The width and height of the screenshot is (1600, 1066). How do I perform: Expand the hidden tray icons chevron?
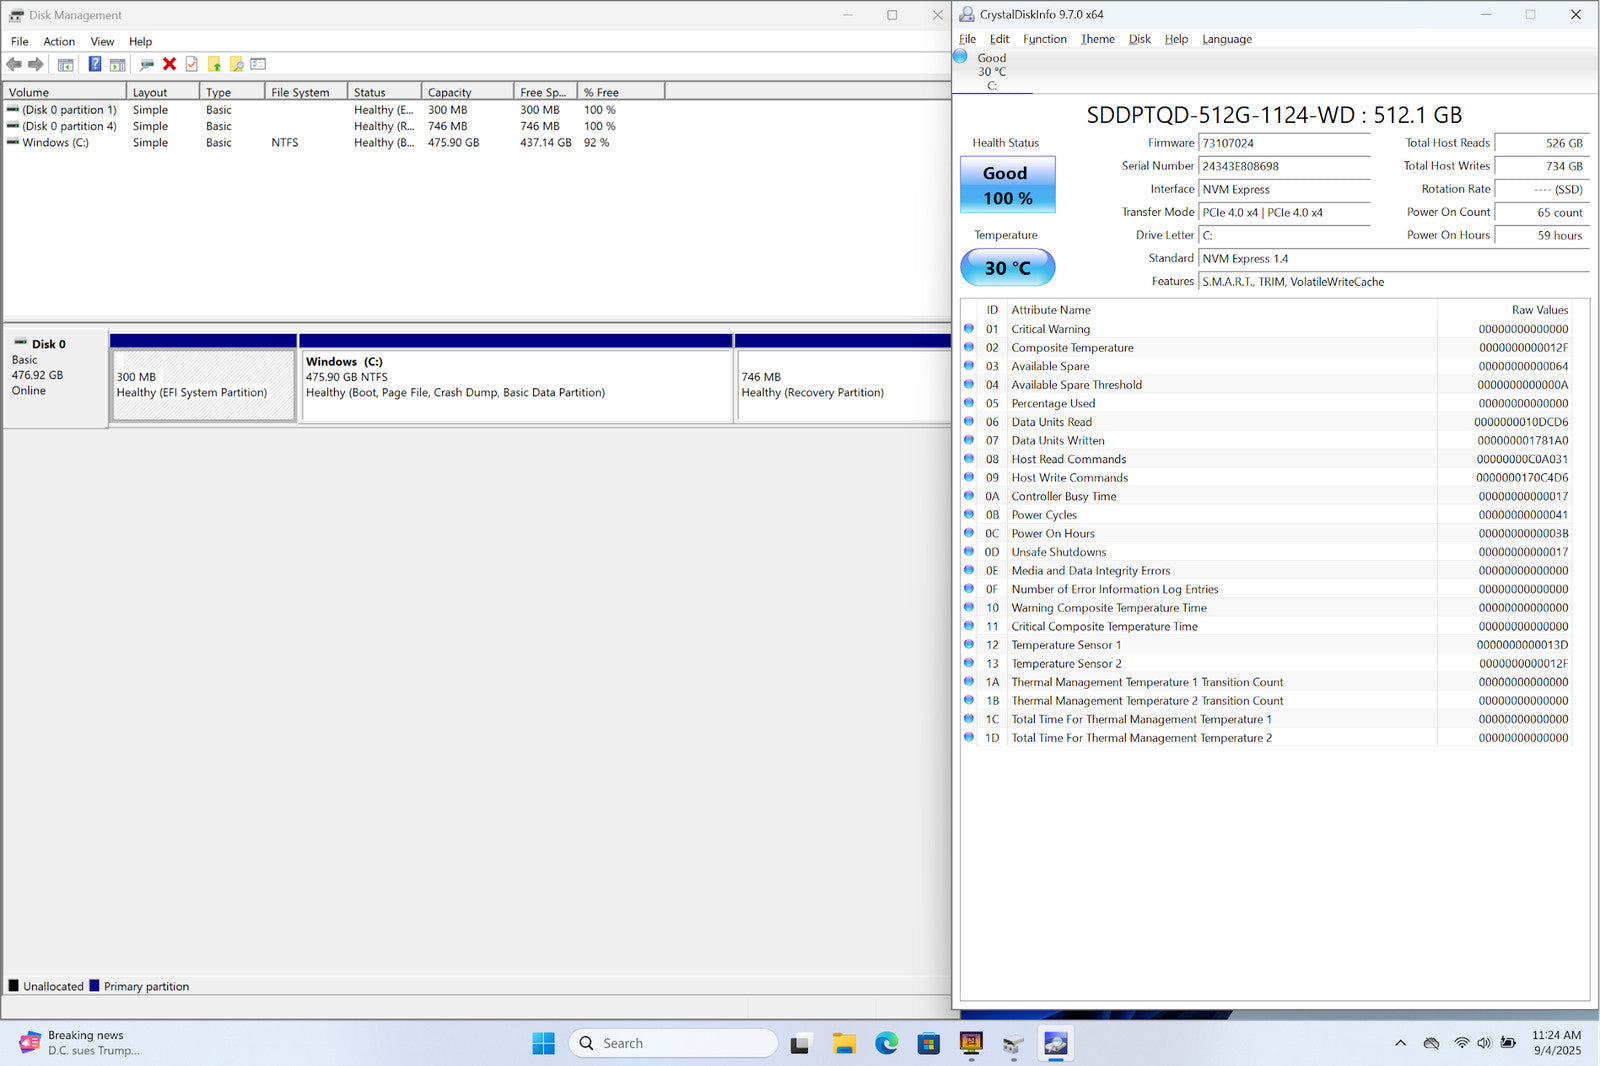coord(1400,1043)
